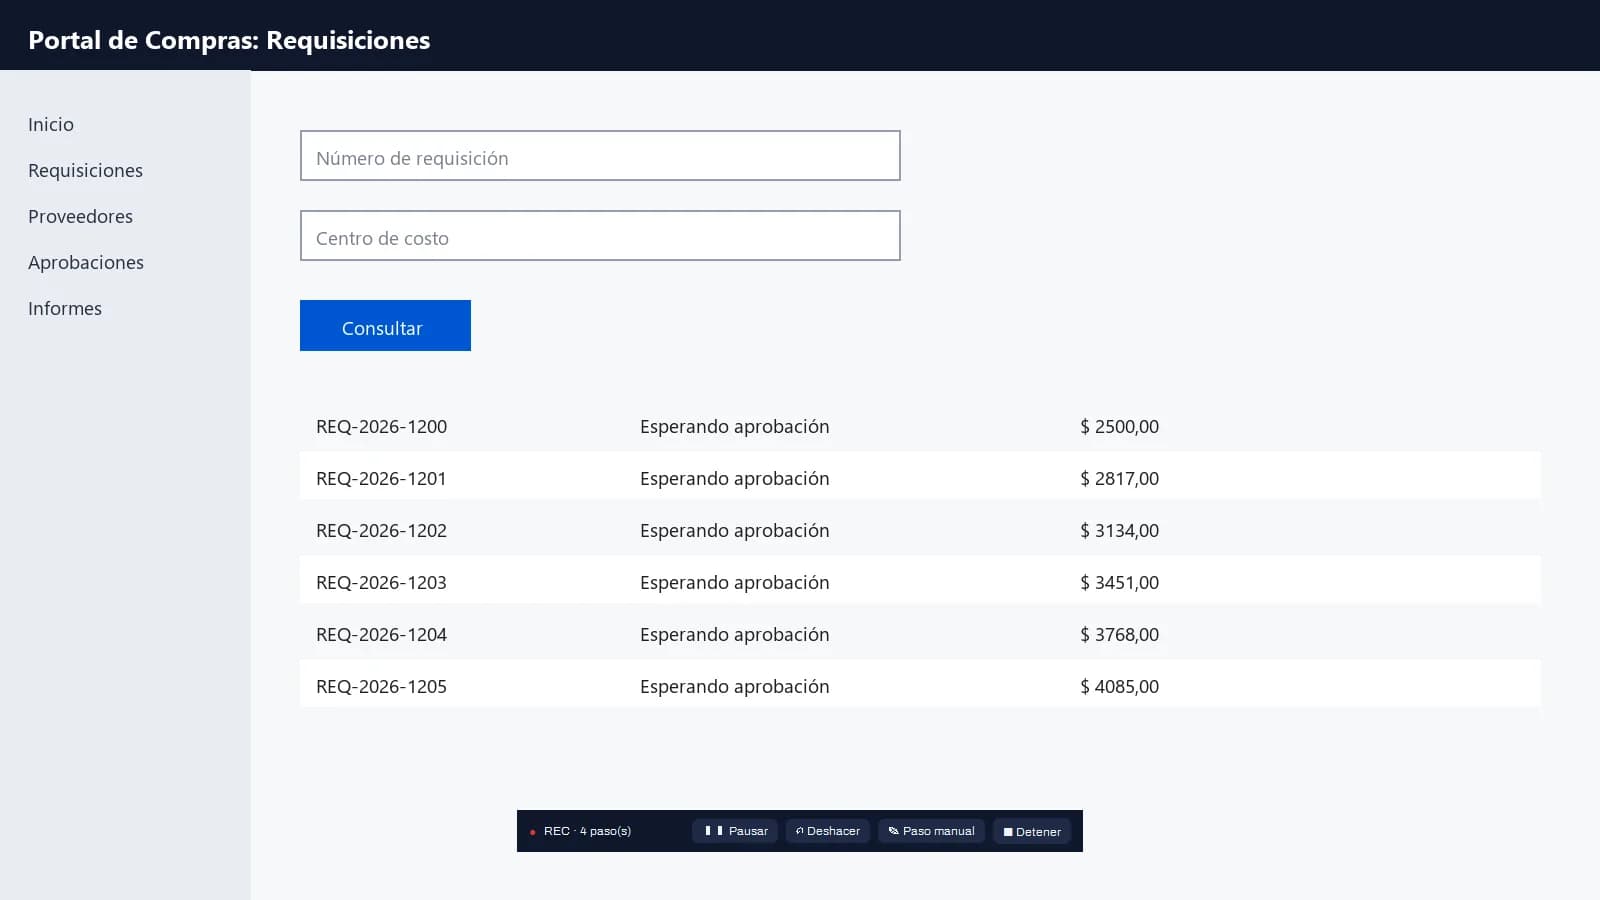1600x900 pixels.
Task: Pause the recording with Pausar
Action: click(x=735, y=831)
